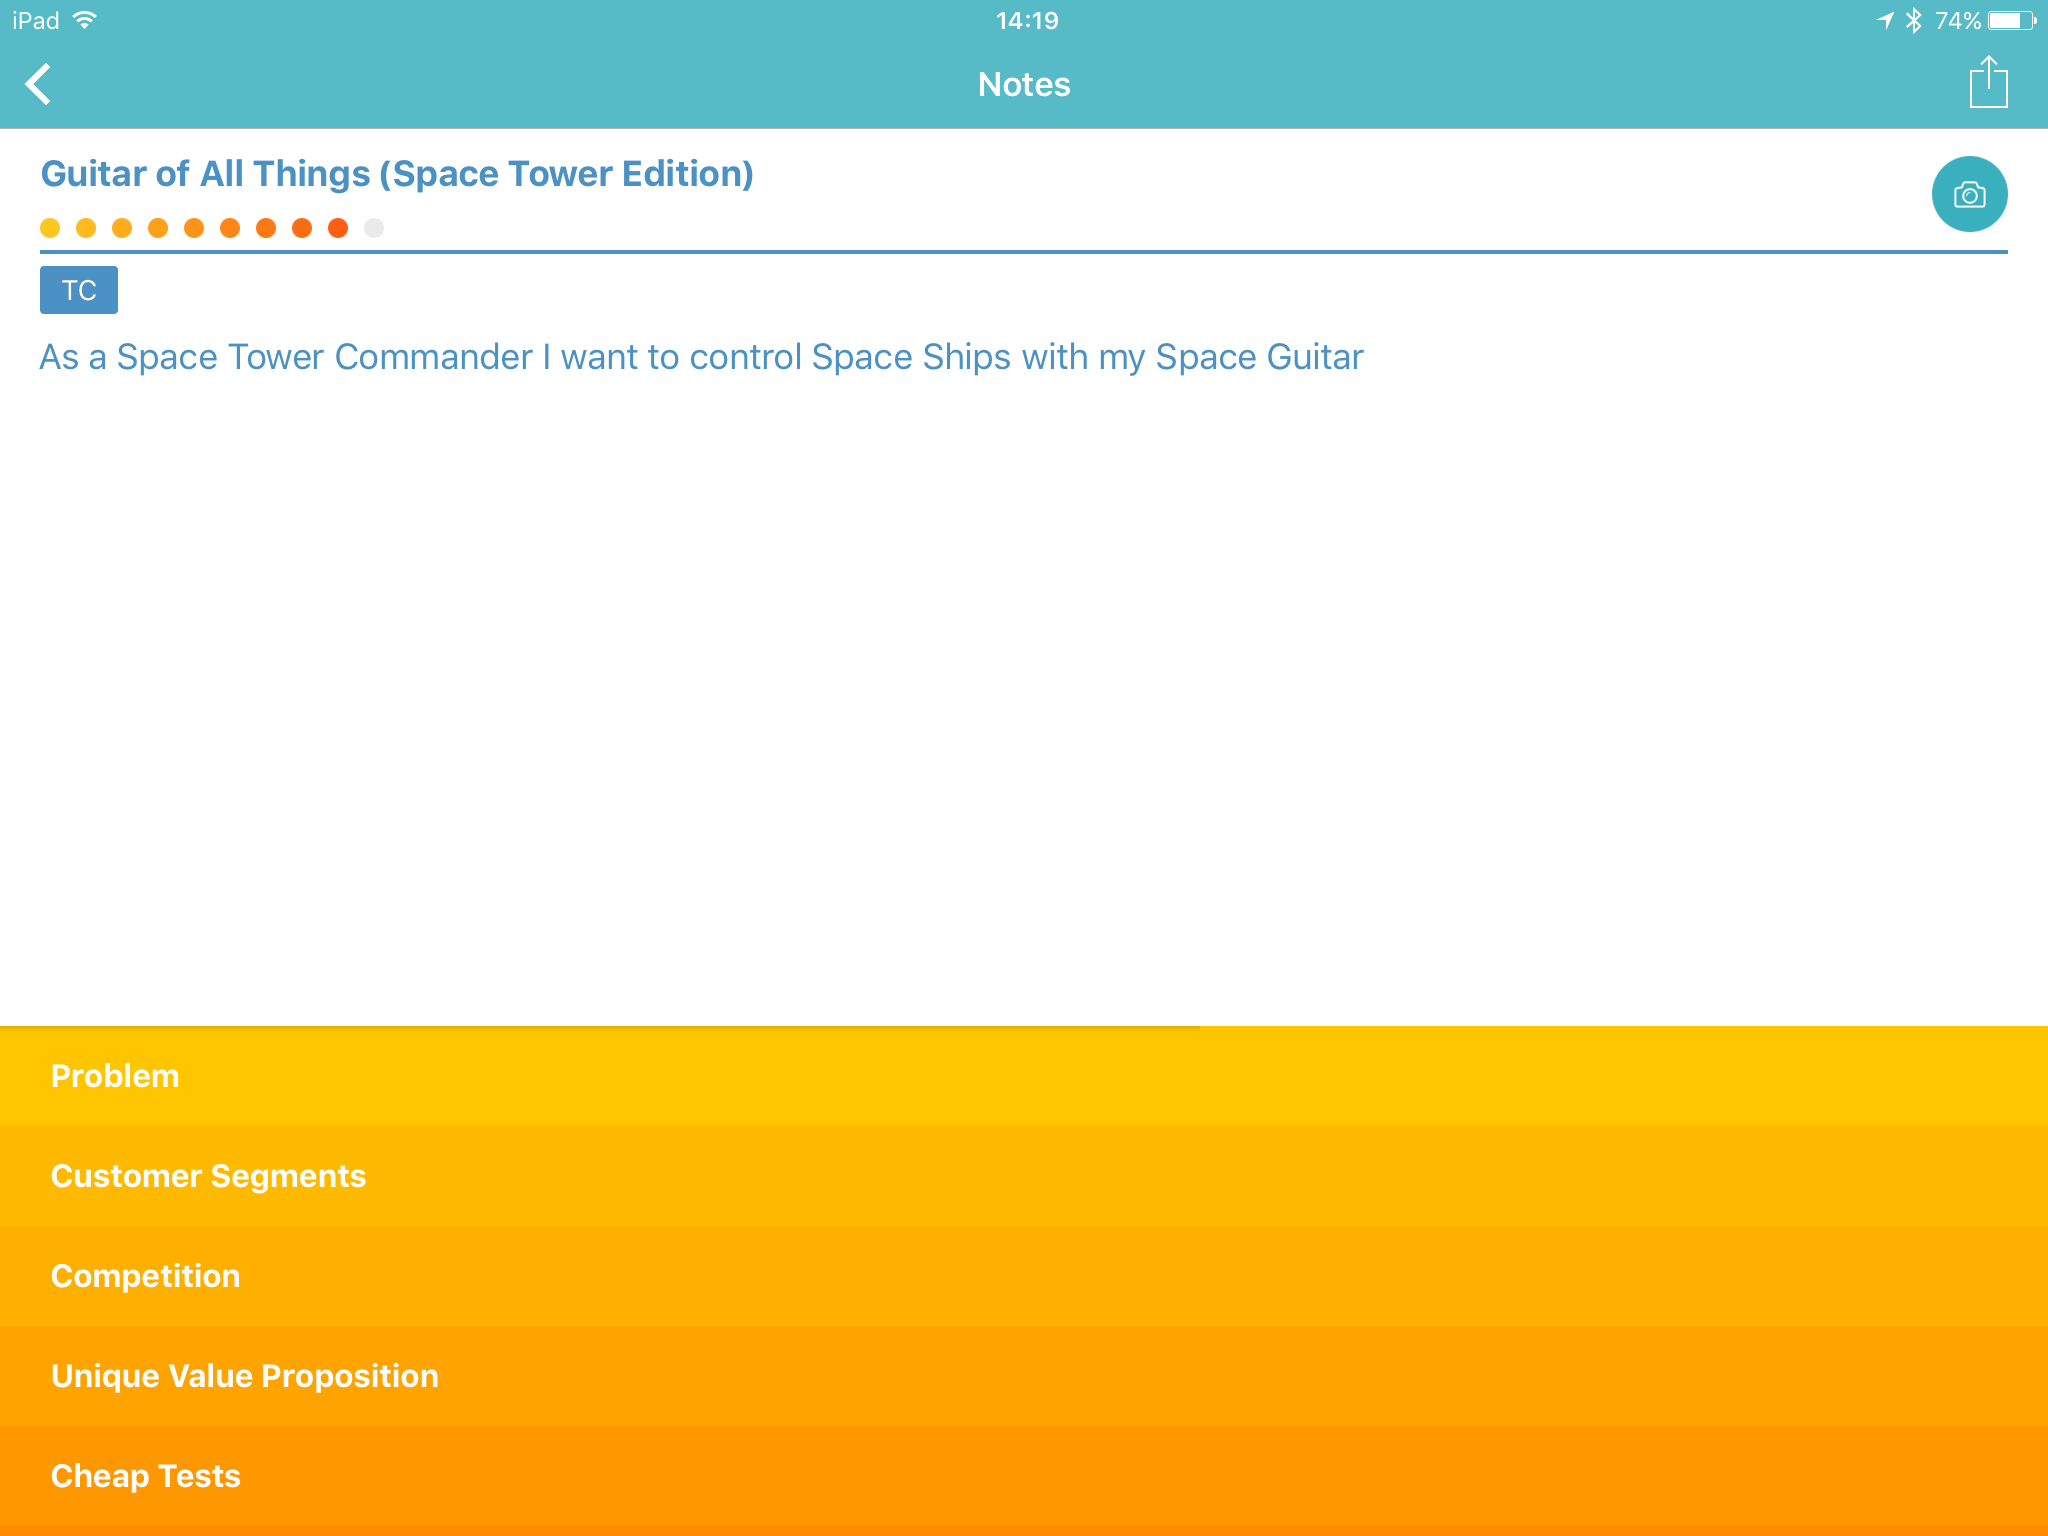The image size is (2048, 1536).
Task: Click the Space Tower Commander note text
Action: pyautogui.click(x=700, y=357)
